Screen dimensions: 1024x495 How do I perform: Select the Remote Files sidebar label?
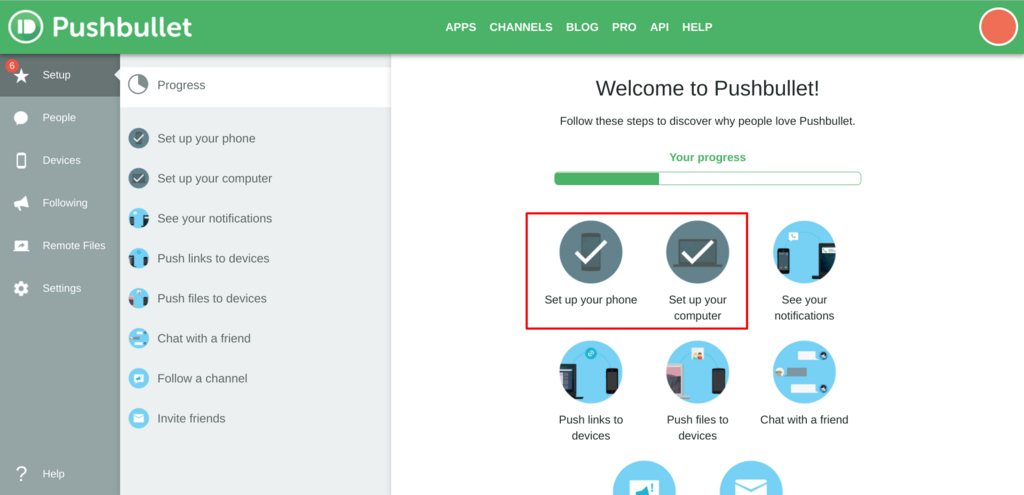(x=74, y=246)
